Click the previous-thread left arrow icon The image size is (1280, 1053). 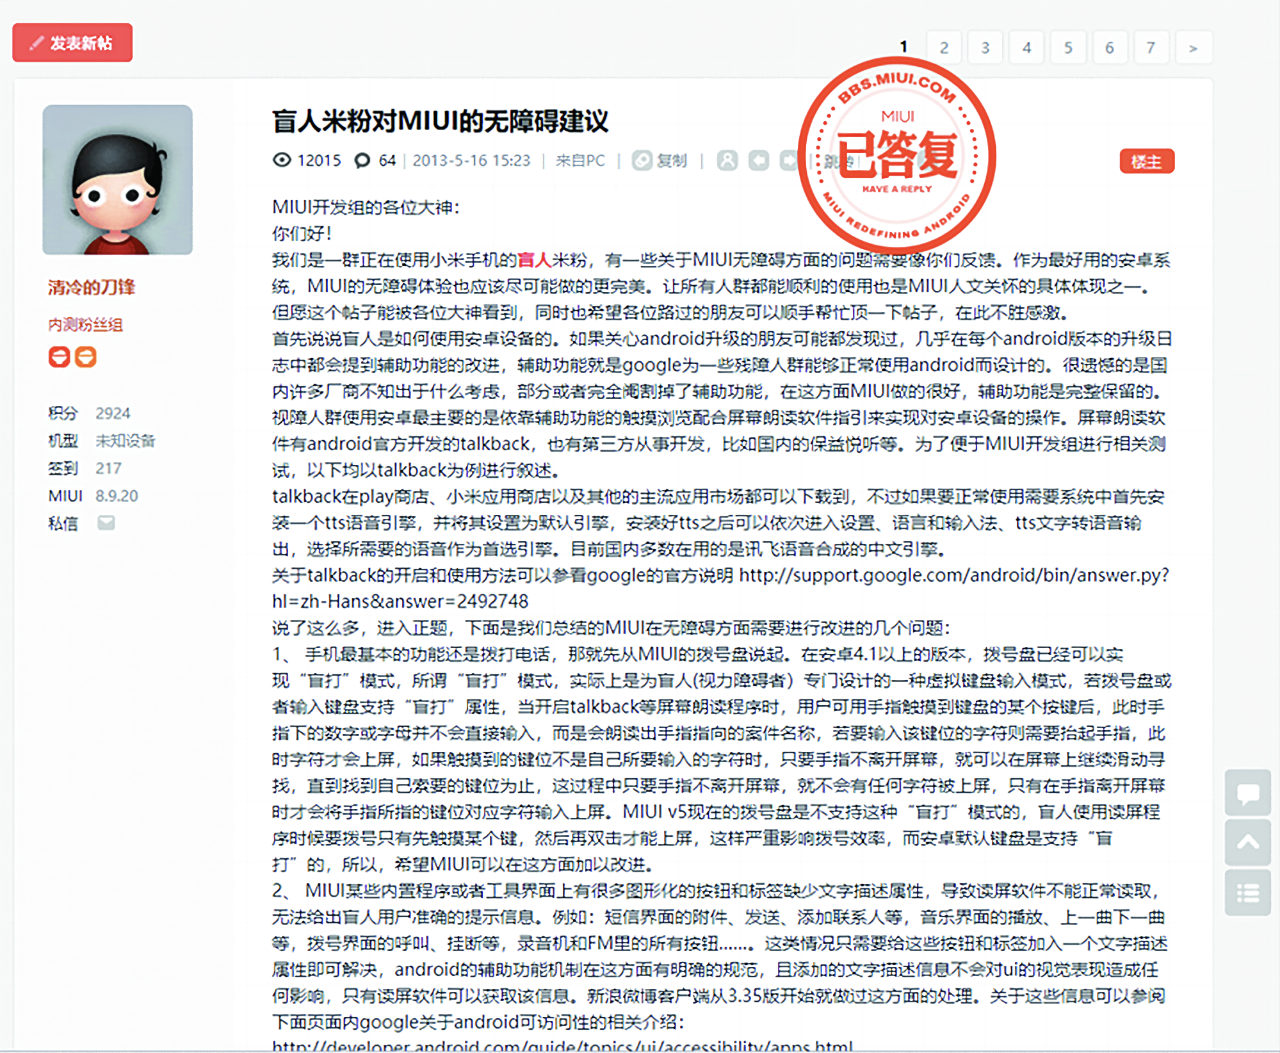pos(759,160)
